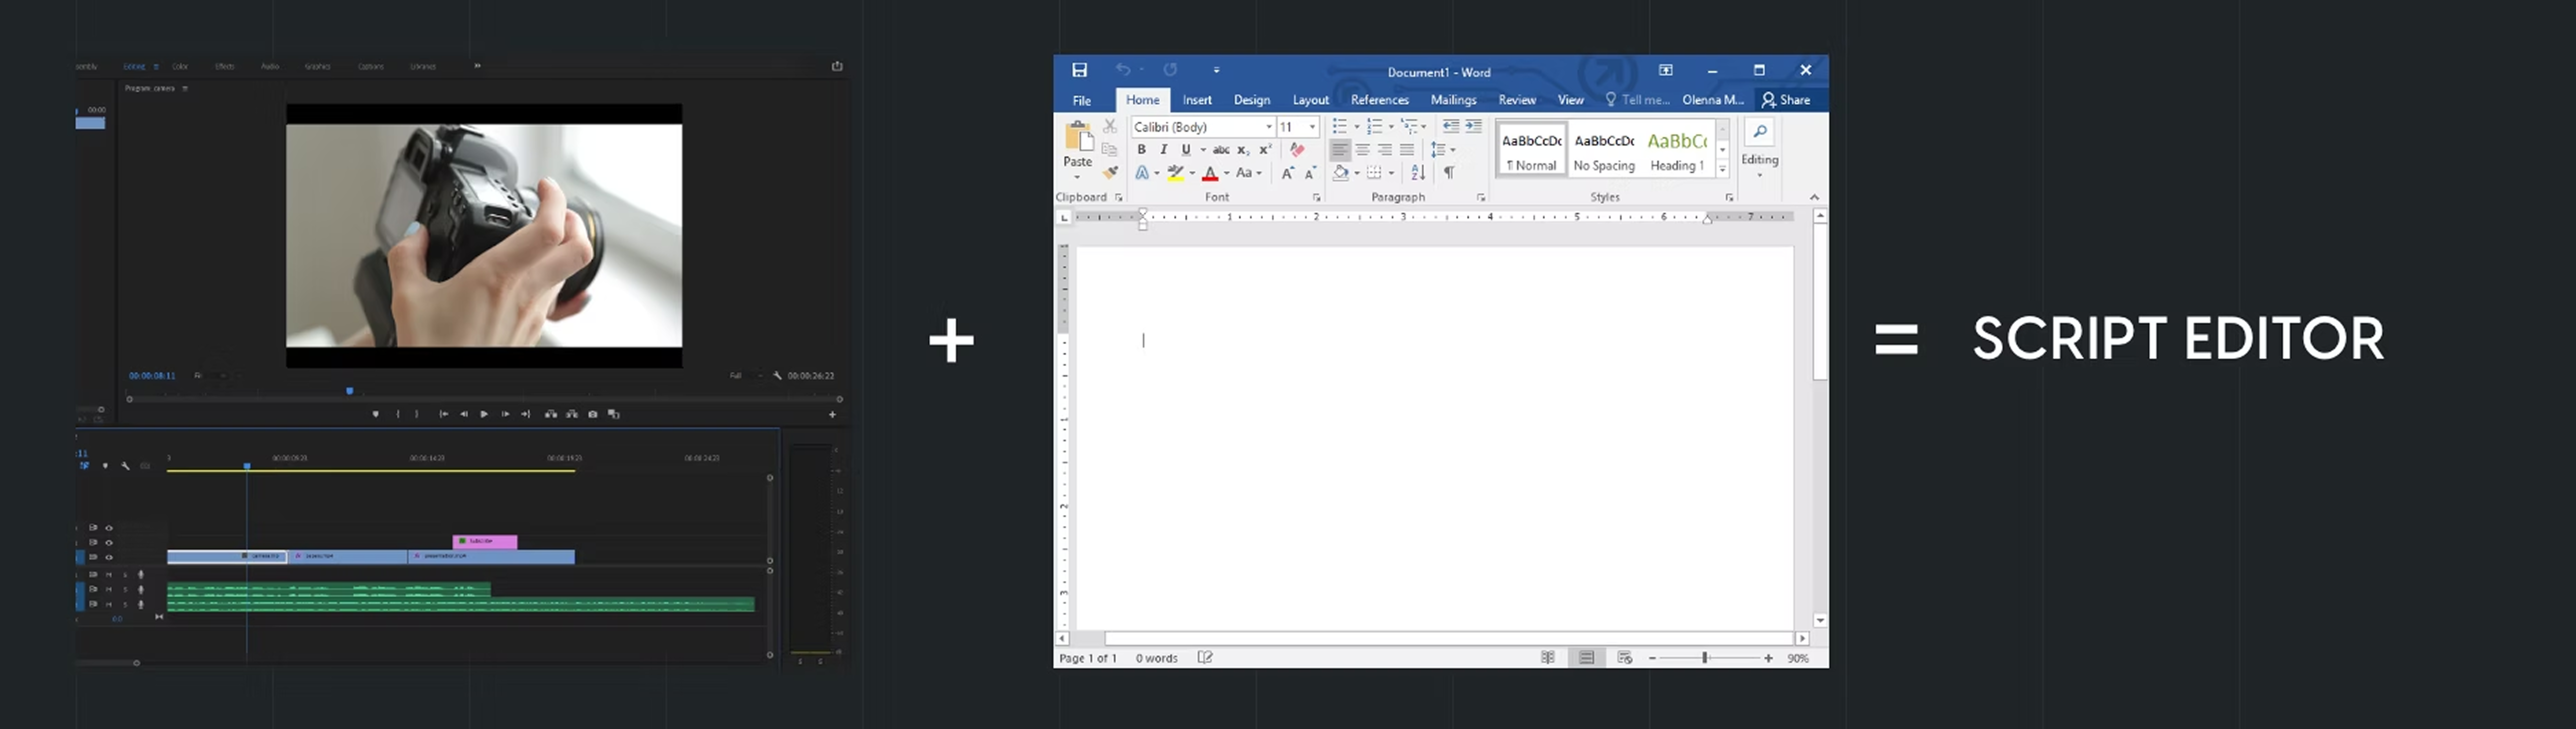
Task: Apply strikethrough formatting in Word
Action: tap(1221, 150)
